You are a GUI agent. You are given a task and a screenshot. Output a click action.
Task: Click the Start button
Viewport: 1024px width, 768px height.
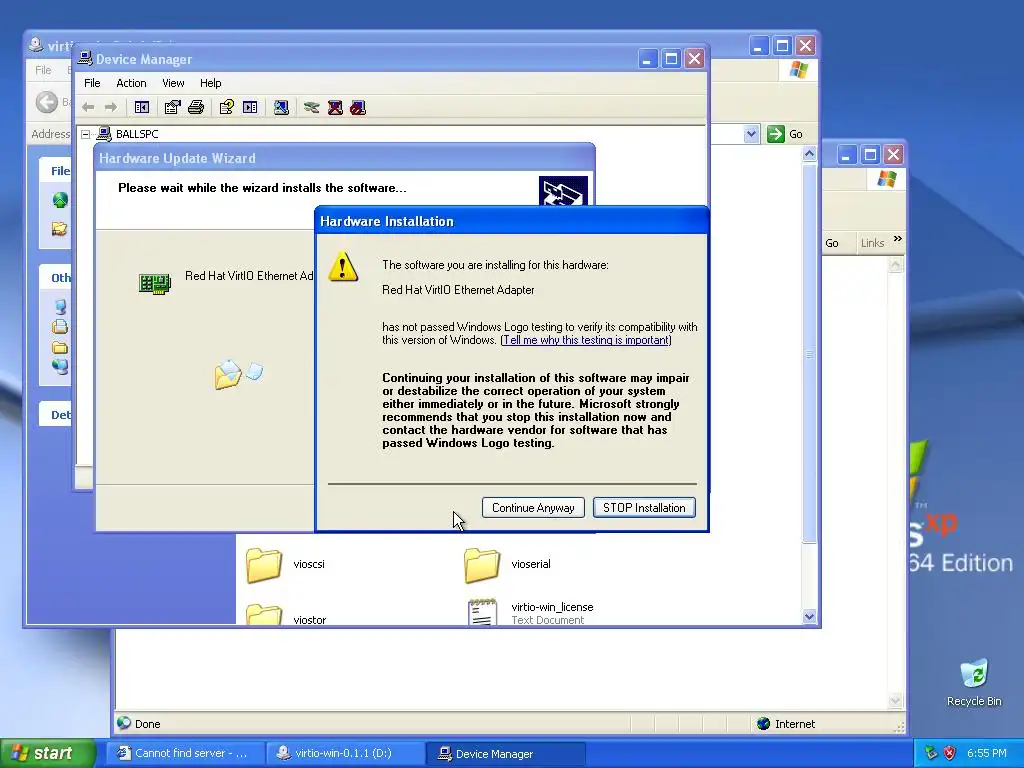click(48, 753)
